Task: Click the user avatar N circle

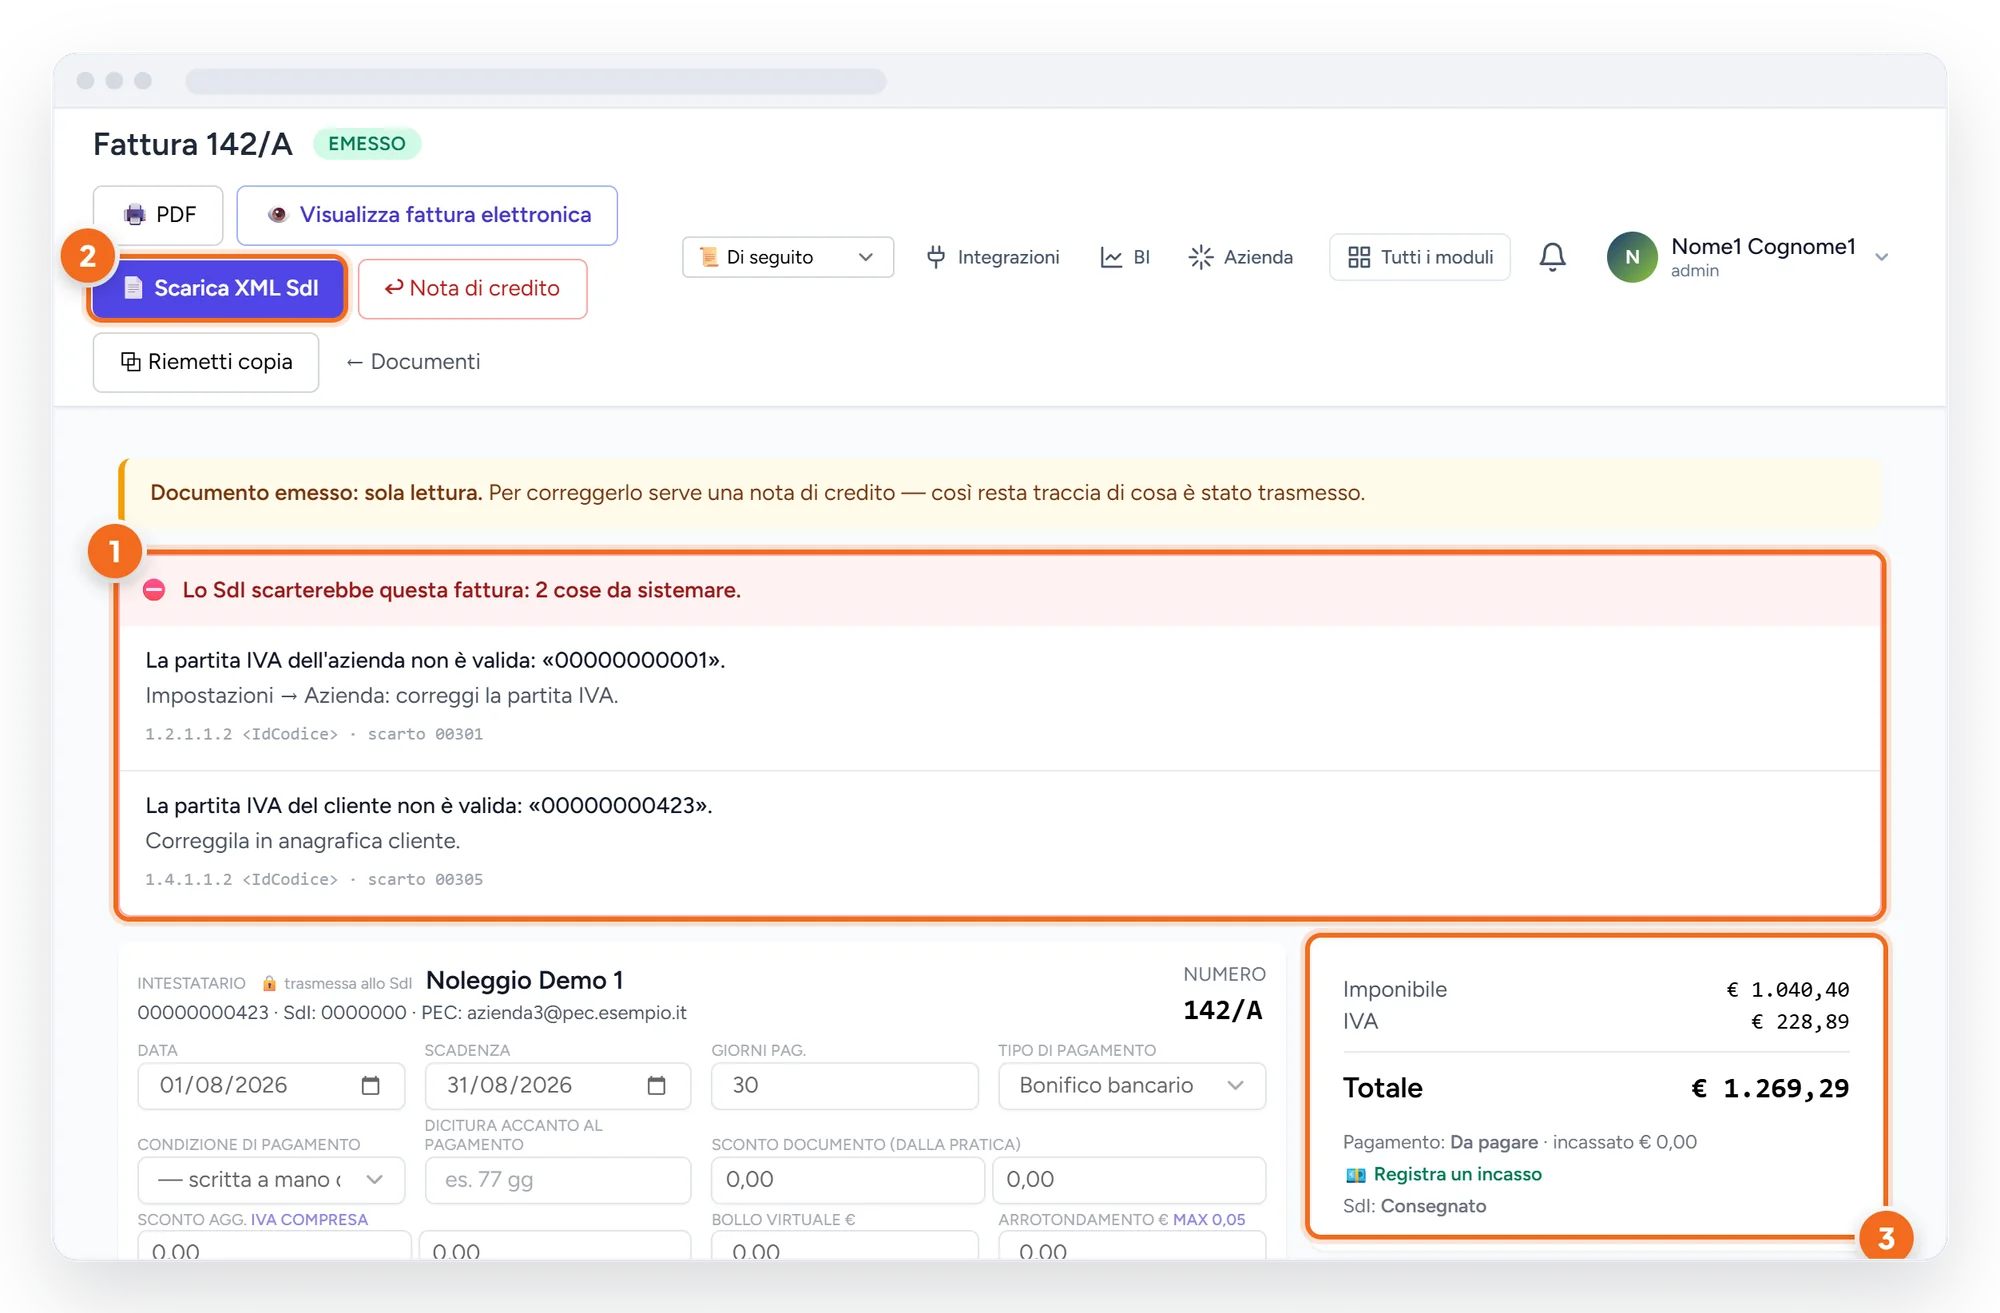Action: pos(1632,257)
